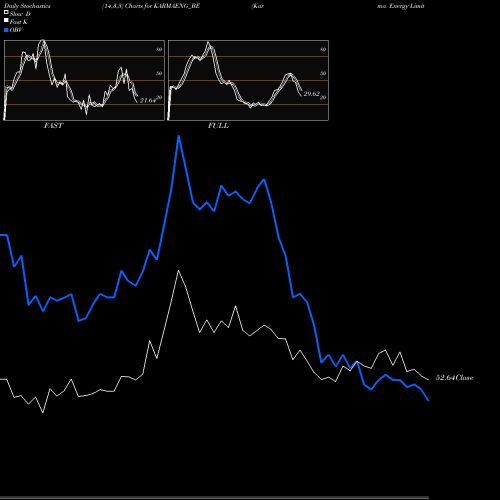Screen dimensions: 500x500
Task: Click the highest peak of the blue OBV line
Action: [x=179, y=136]
